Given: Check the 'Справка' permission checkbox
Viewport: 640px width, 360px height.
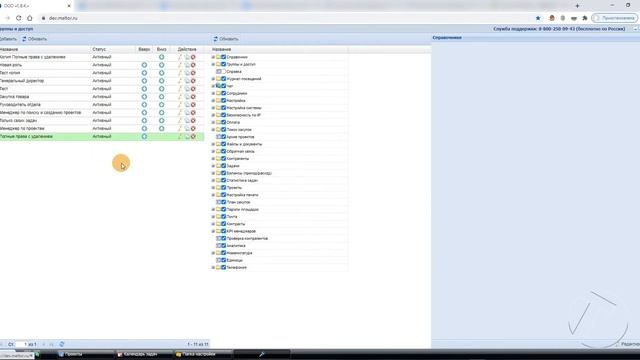Looking at the screenshot, I should pos(223,71).
